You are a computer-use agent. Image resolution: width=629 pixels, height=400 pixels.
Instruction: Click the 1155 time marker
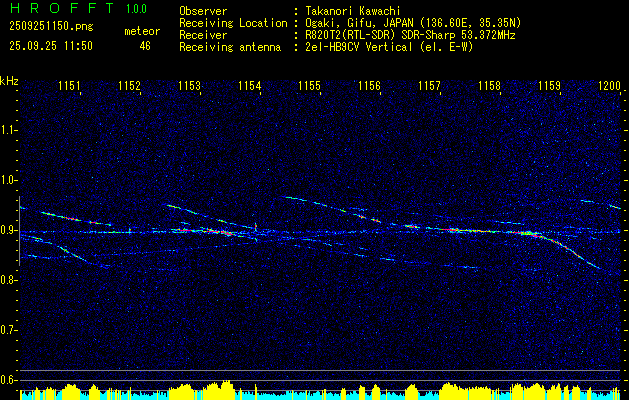(310, 85)
